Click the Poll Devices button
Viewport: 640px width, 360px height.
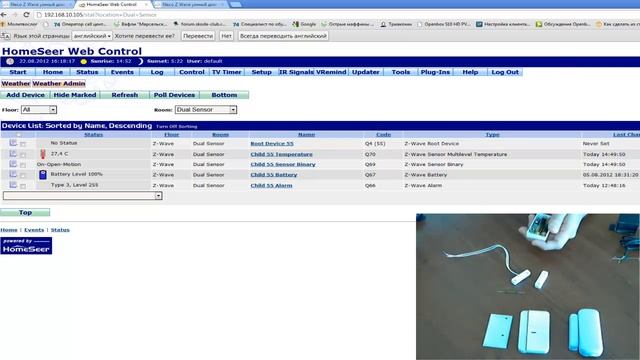(x=174, y=95)
